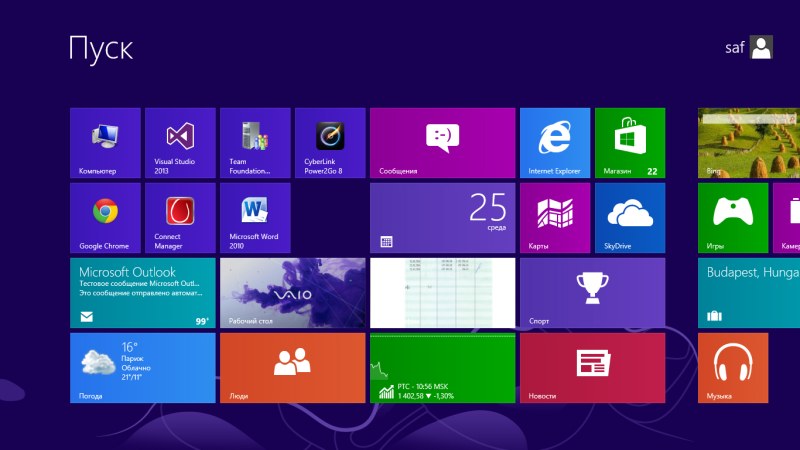800x450 pixels.
Task: Open the Рабочий стол desktop tile
Action: click(x=292, y=293)
